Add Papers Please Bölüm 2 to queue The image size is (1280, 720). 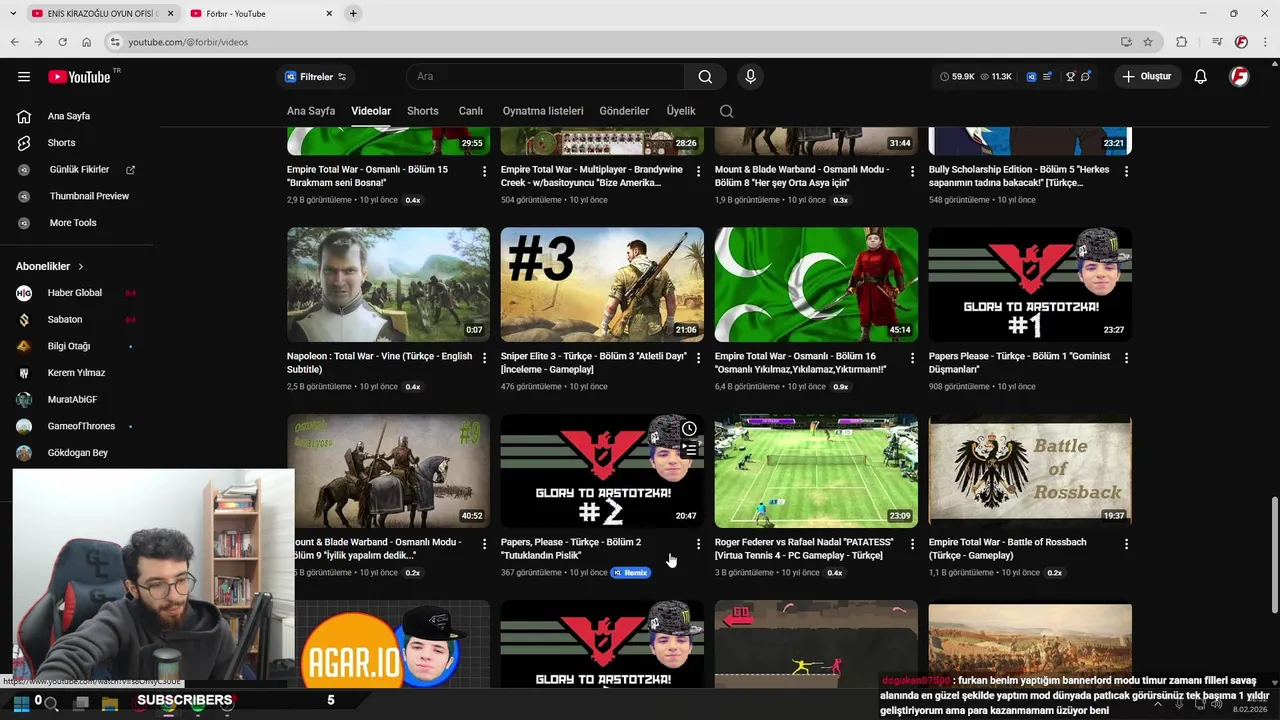click(689, 450)
